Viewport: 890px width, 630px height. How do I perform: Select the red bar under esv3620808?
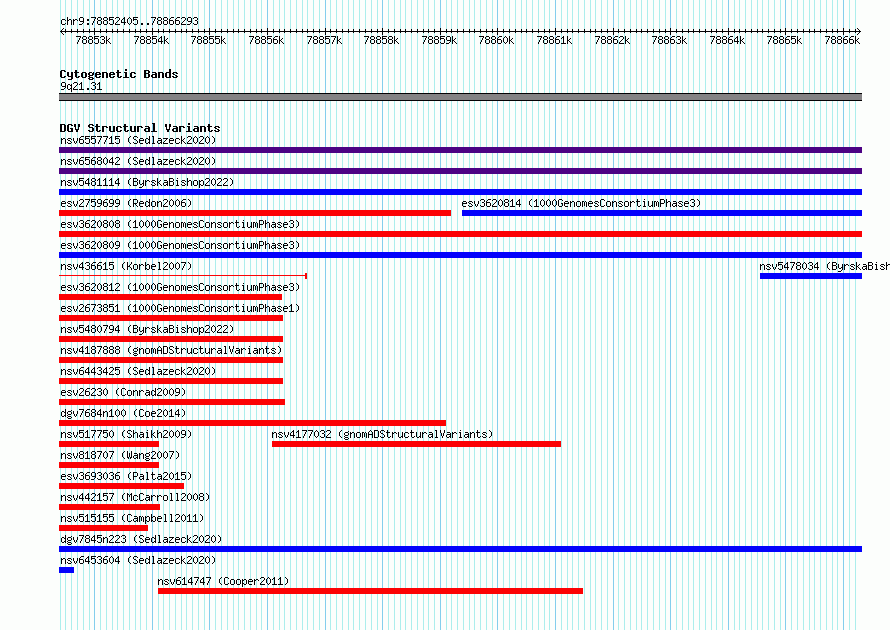point(460,234)
